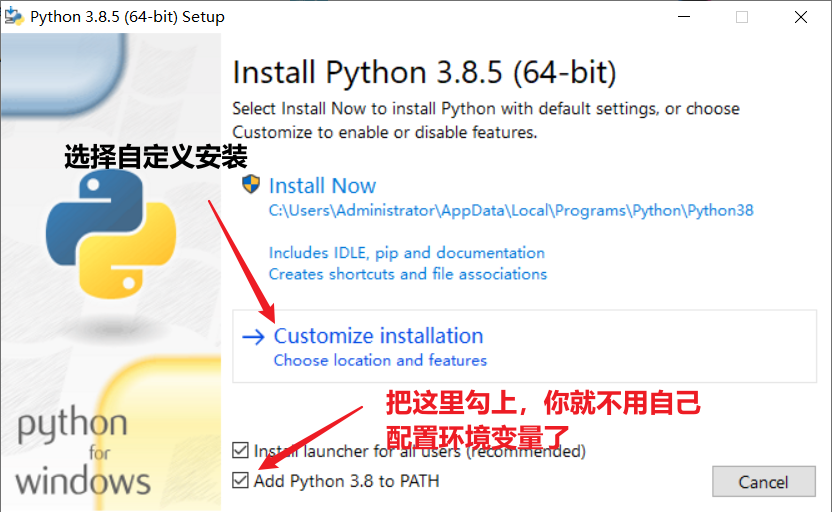Click the blue arrow beside Customize installation
The width and height of the screenshot is (832, 512).
tap(253, 337)
